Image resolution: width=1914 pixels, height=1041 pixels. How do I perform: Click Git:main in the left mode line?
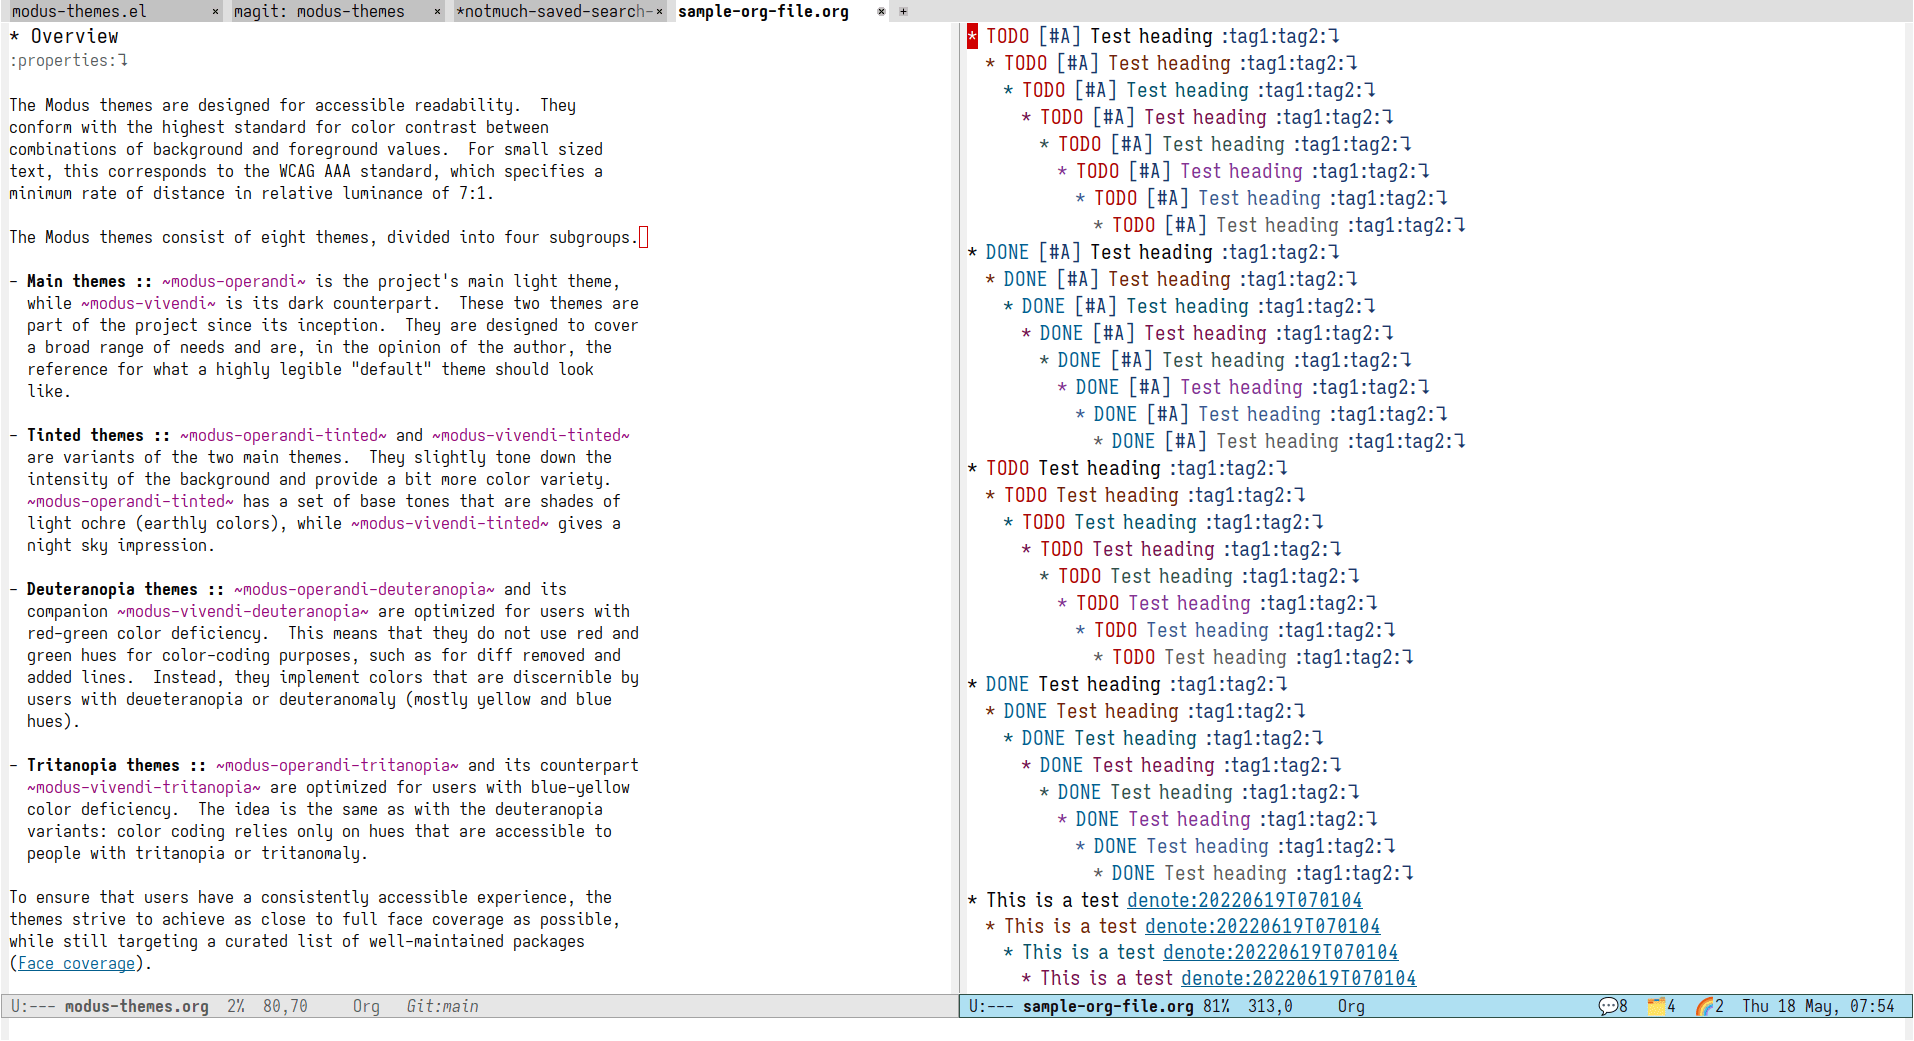pyautogui.click(x=442, y=1006)
